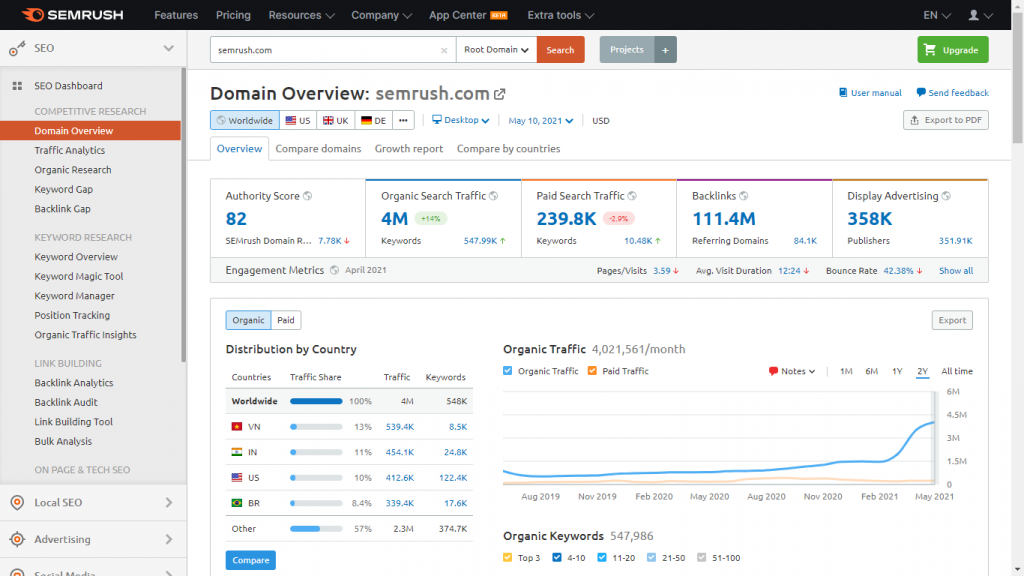This screenshot has height=576, width=1024.
Task: Switch to Organic toggle view
Action: pyautogui.click(x=248, y=320)
